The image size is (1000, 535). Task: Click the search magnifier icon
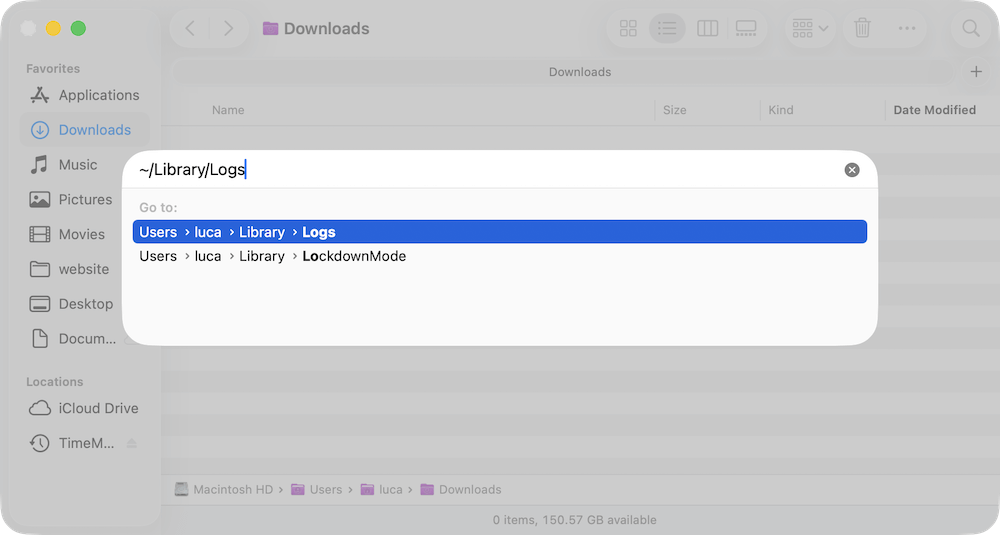[971, 28]
